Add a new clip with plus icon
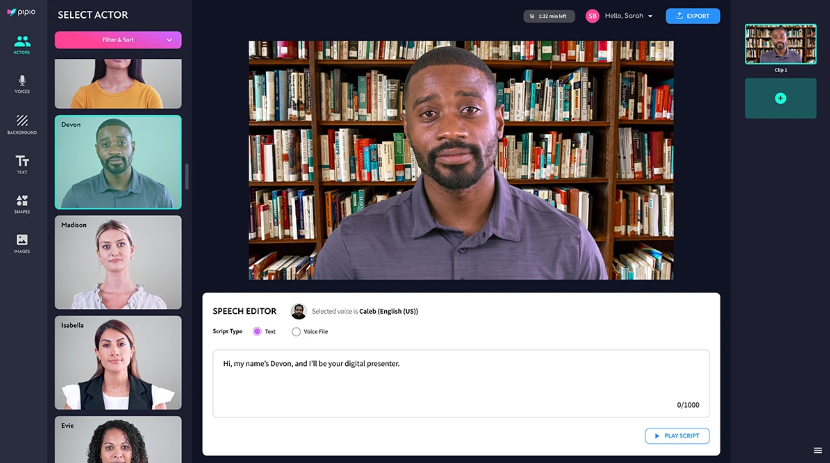830x463 pixels. point(780,98)
